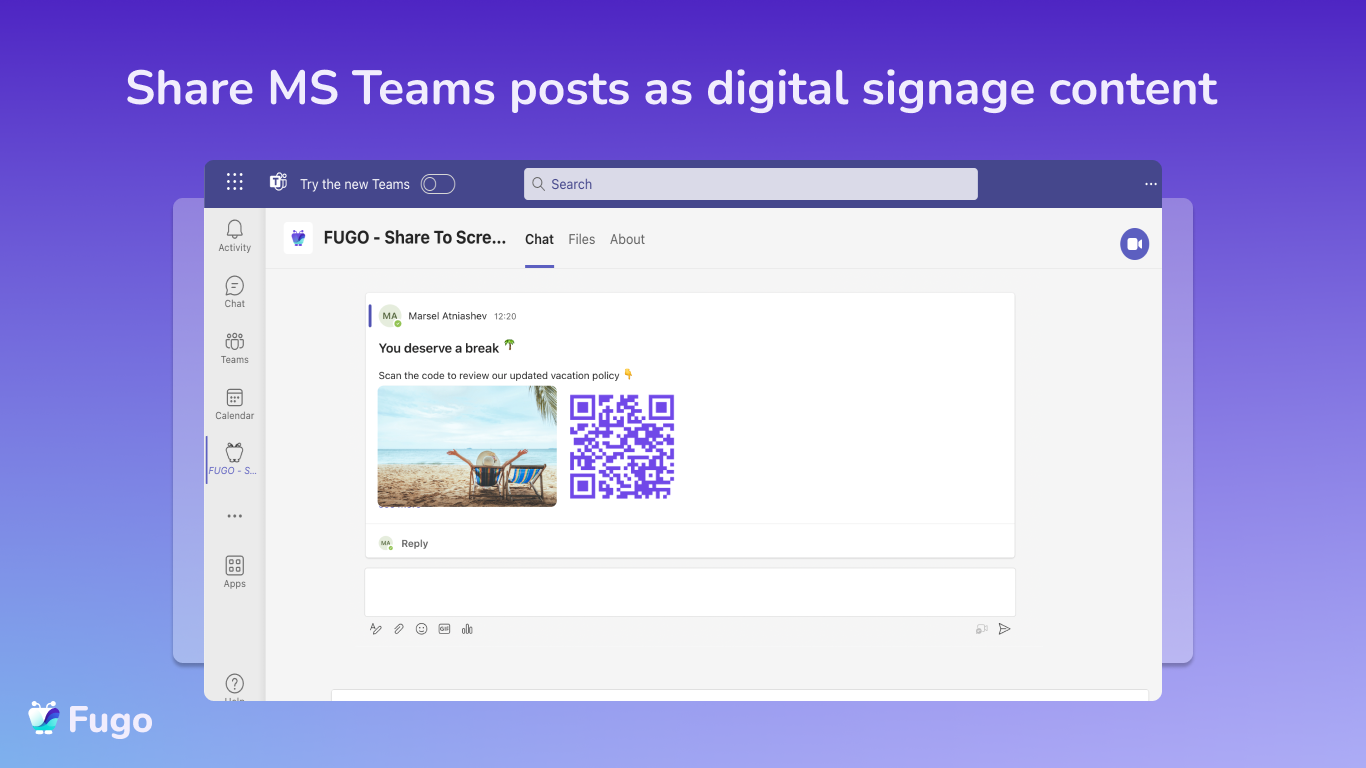This screenshot has width=1366, height=768.
Task: Toggle the Try the new Teams switch
Action: tap(438, 184)
